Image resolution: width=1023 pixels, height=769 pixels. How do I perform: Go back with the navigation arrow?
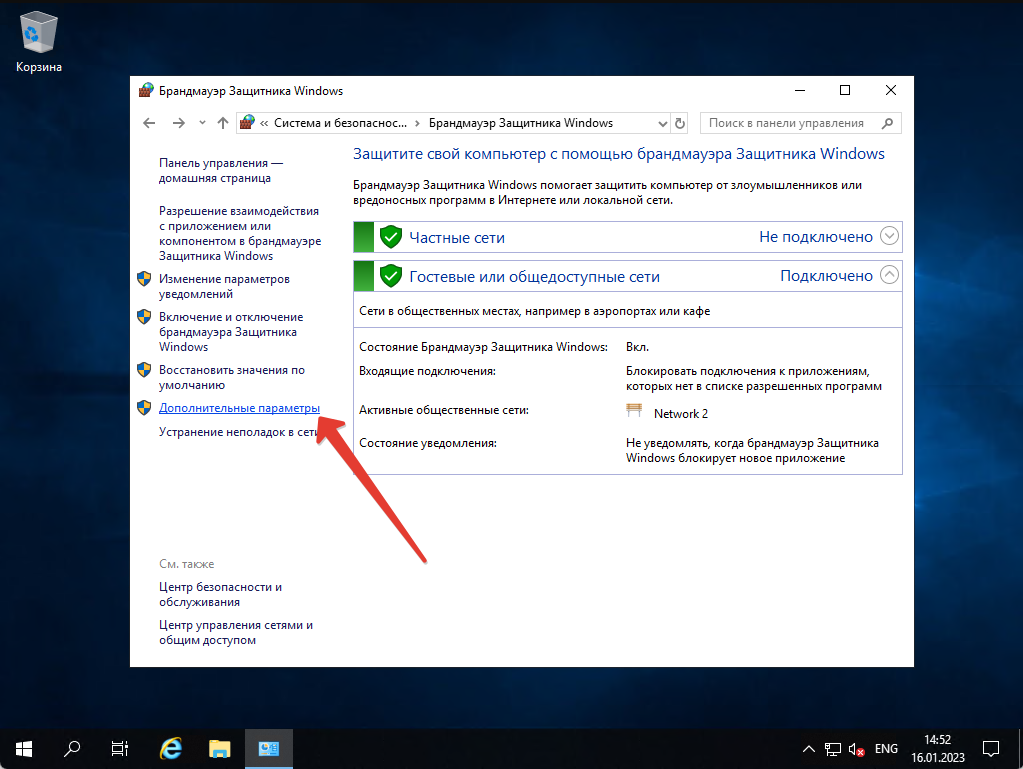[x=149, y=123]
